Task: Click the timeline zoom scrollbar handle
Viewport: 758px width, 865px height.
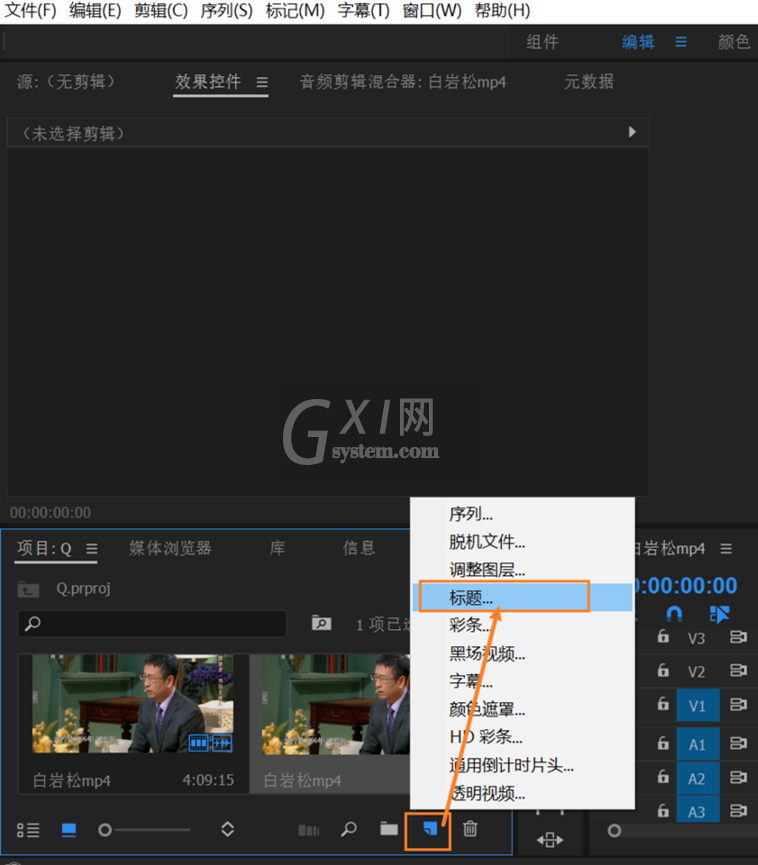Action: (x=614, y=831)
